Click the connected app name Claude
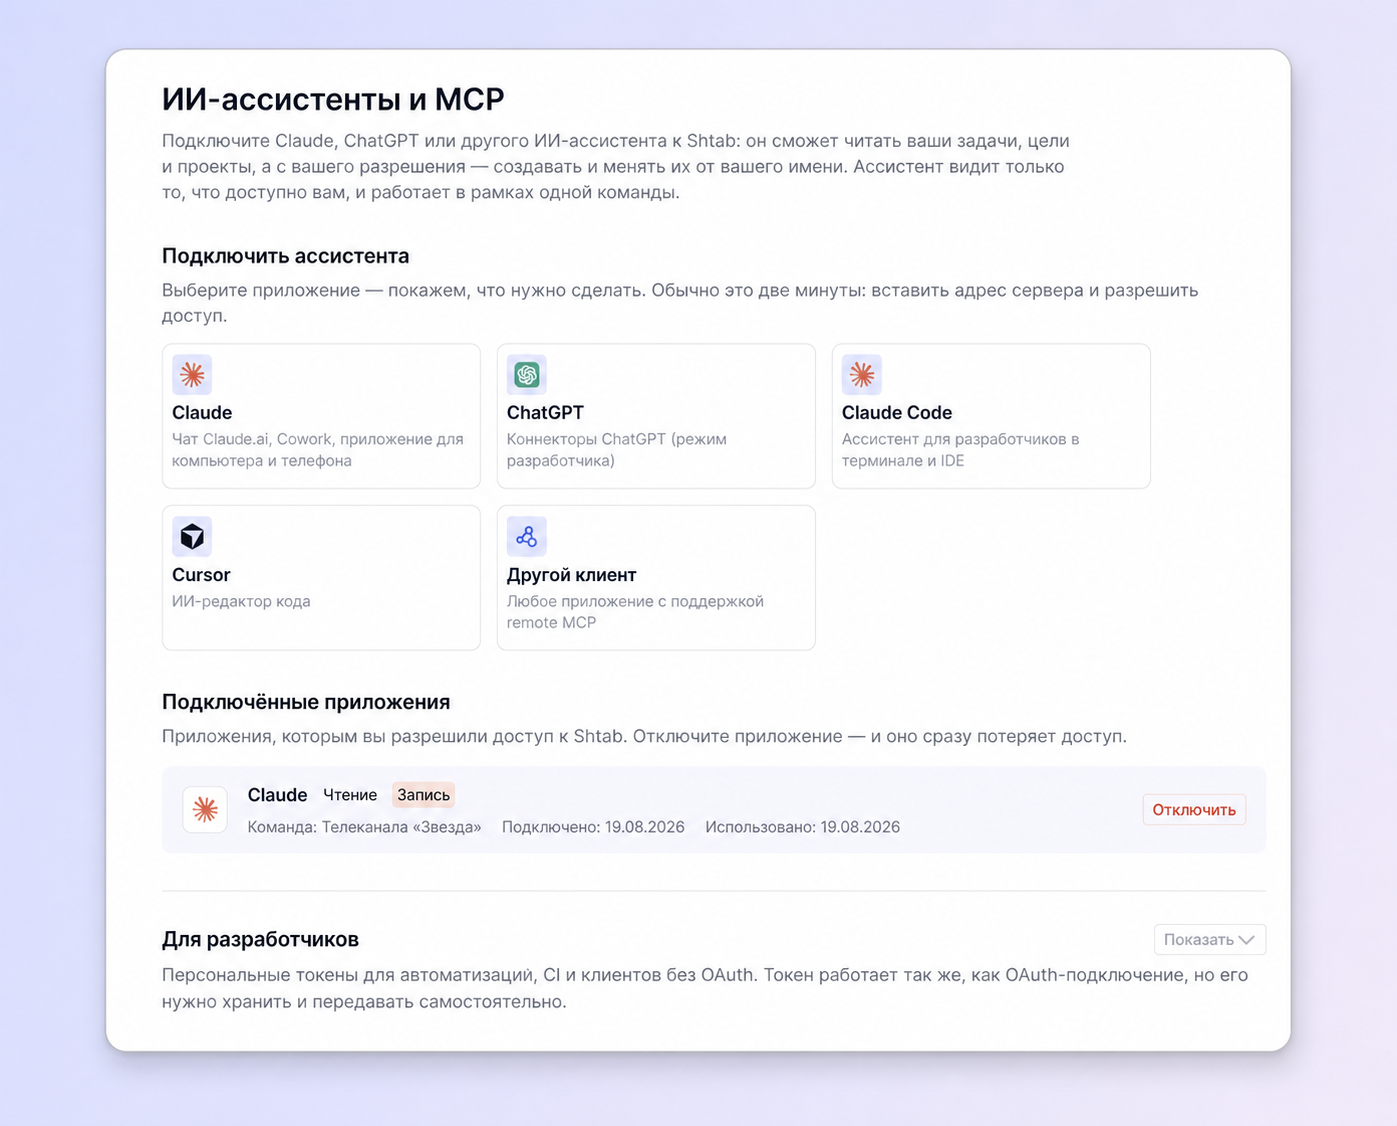 pyautogui.click(x=277, y=795)
